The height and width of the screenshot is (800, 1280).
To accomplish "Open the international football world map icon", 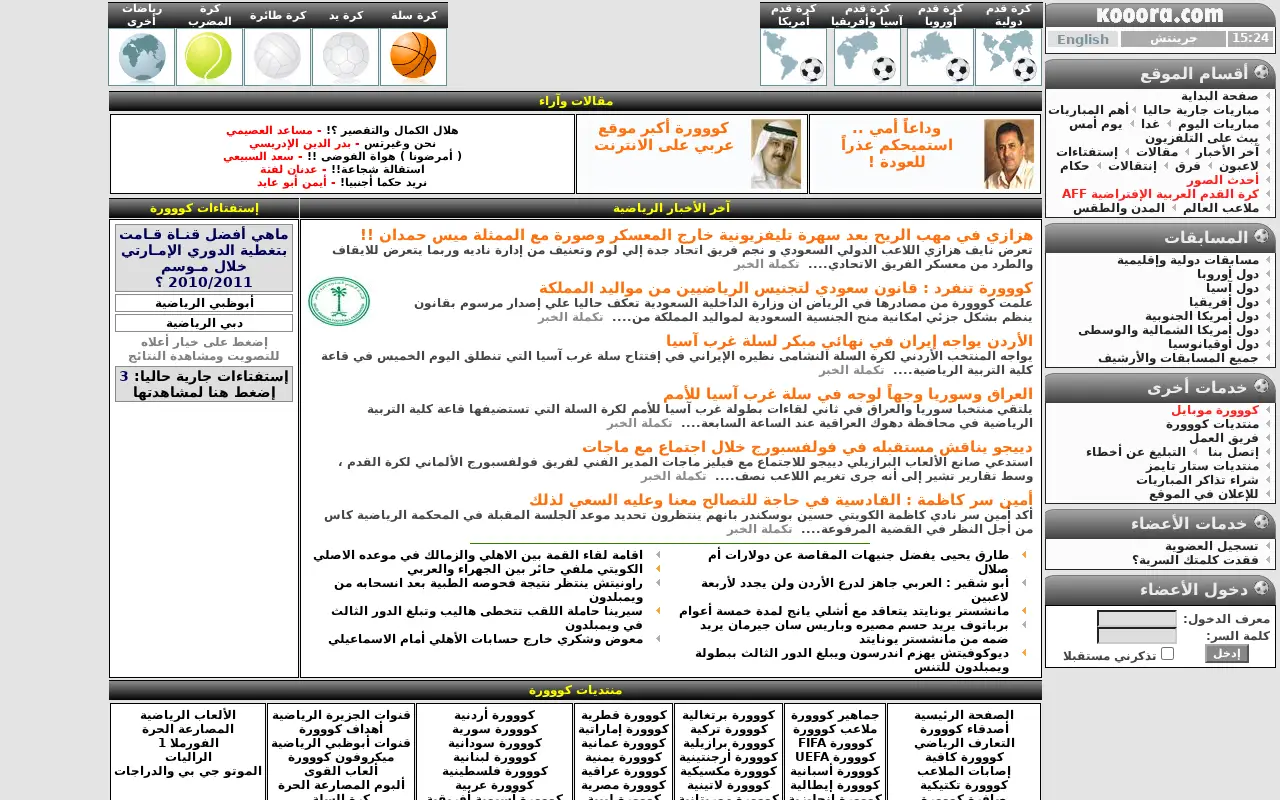I will 1008,56.
